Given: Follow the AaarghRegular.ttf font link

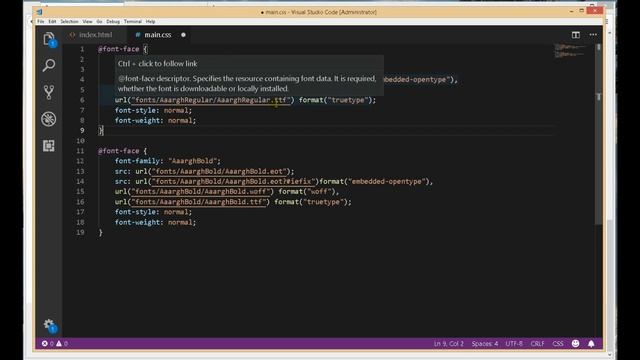Looking at the screenshot, I should click(211, 100).
